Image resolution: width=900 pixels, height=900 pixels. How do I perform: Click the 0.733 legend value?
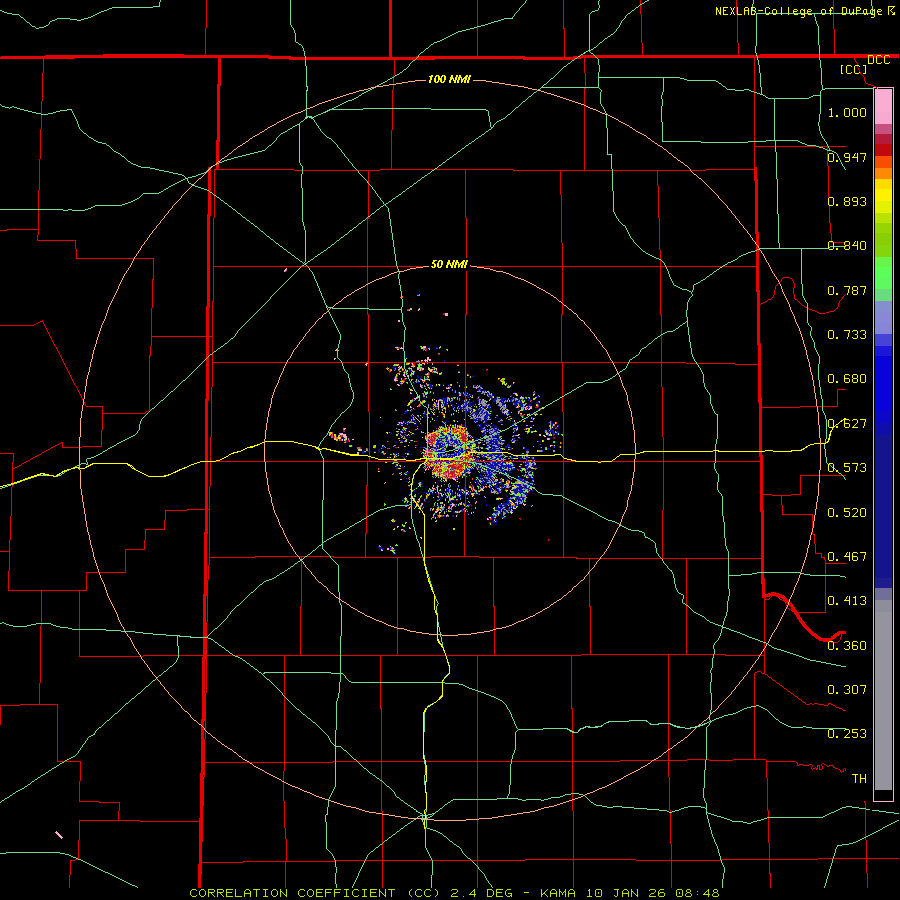[847, 334]
